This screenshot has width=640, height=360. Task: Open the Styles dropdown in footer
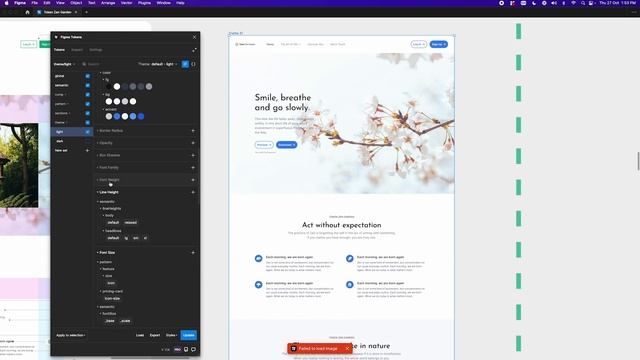[x=171, y=335]
